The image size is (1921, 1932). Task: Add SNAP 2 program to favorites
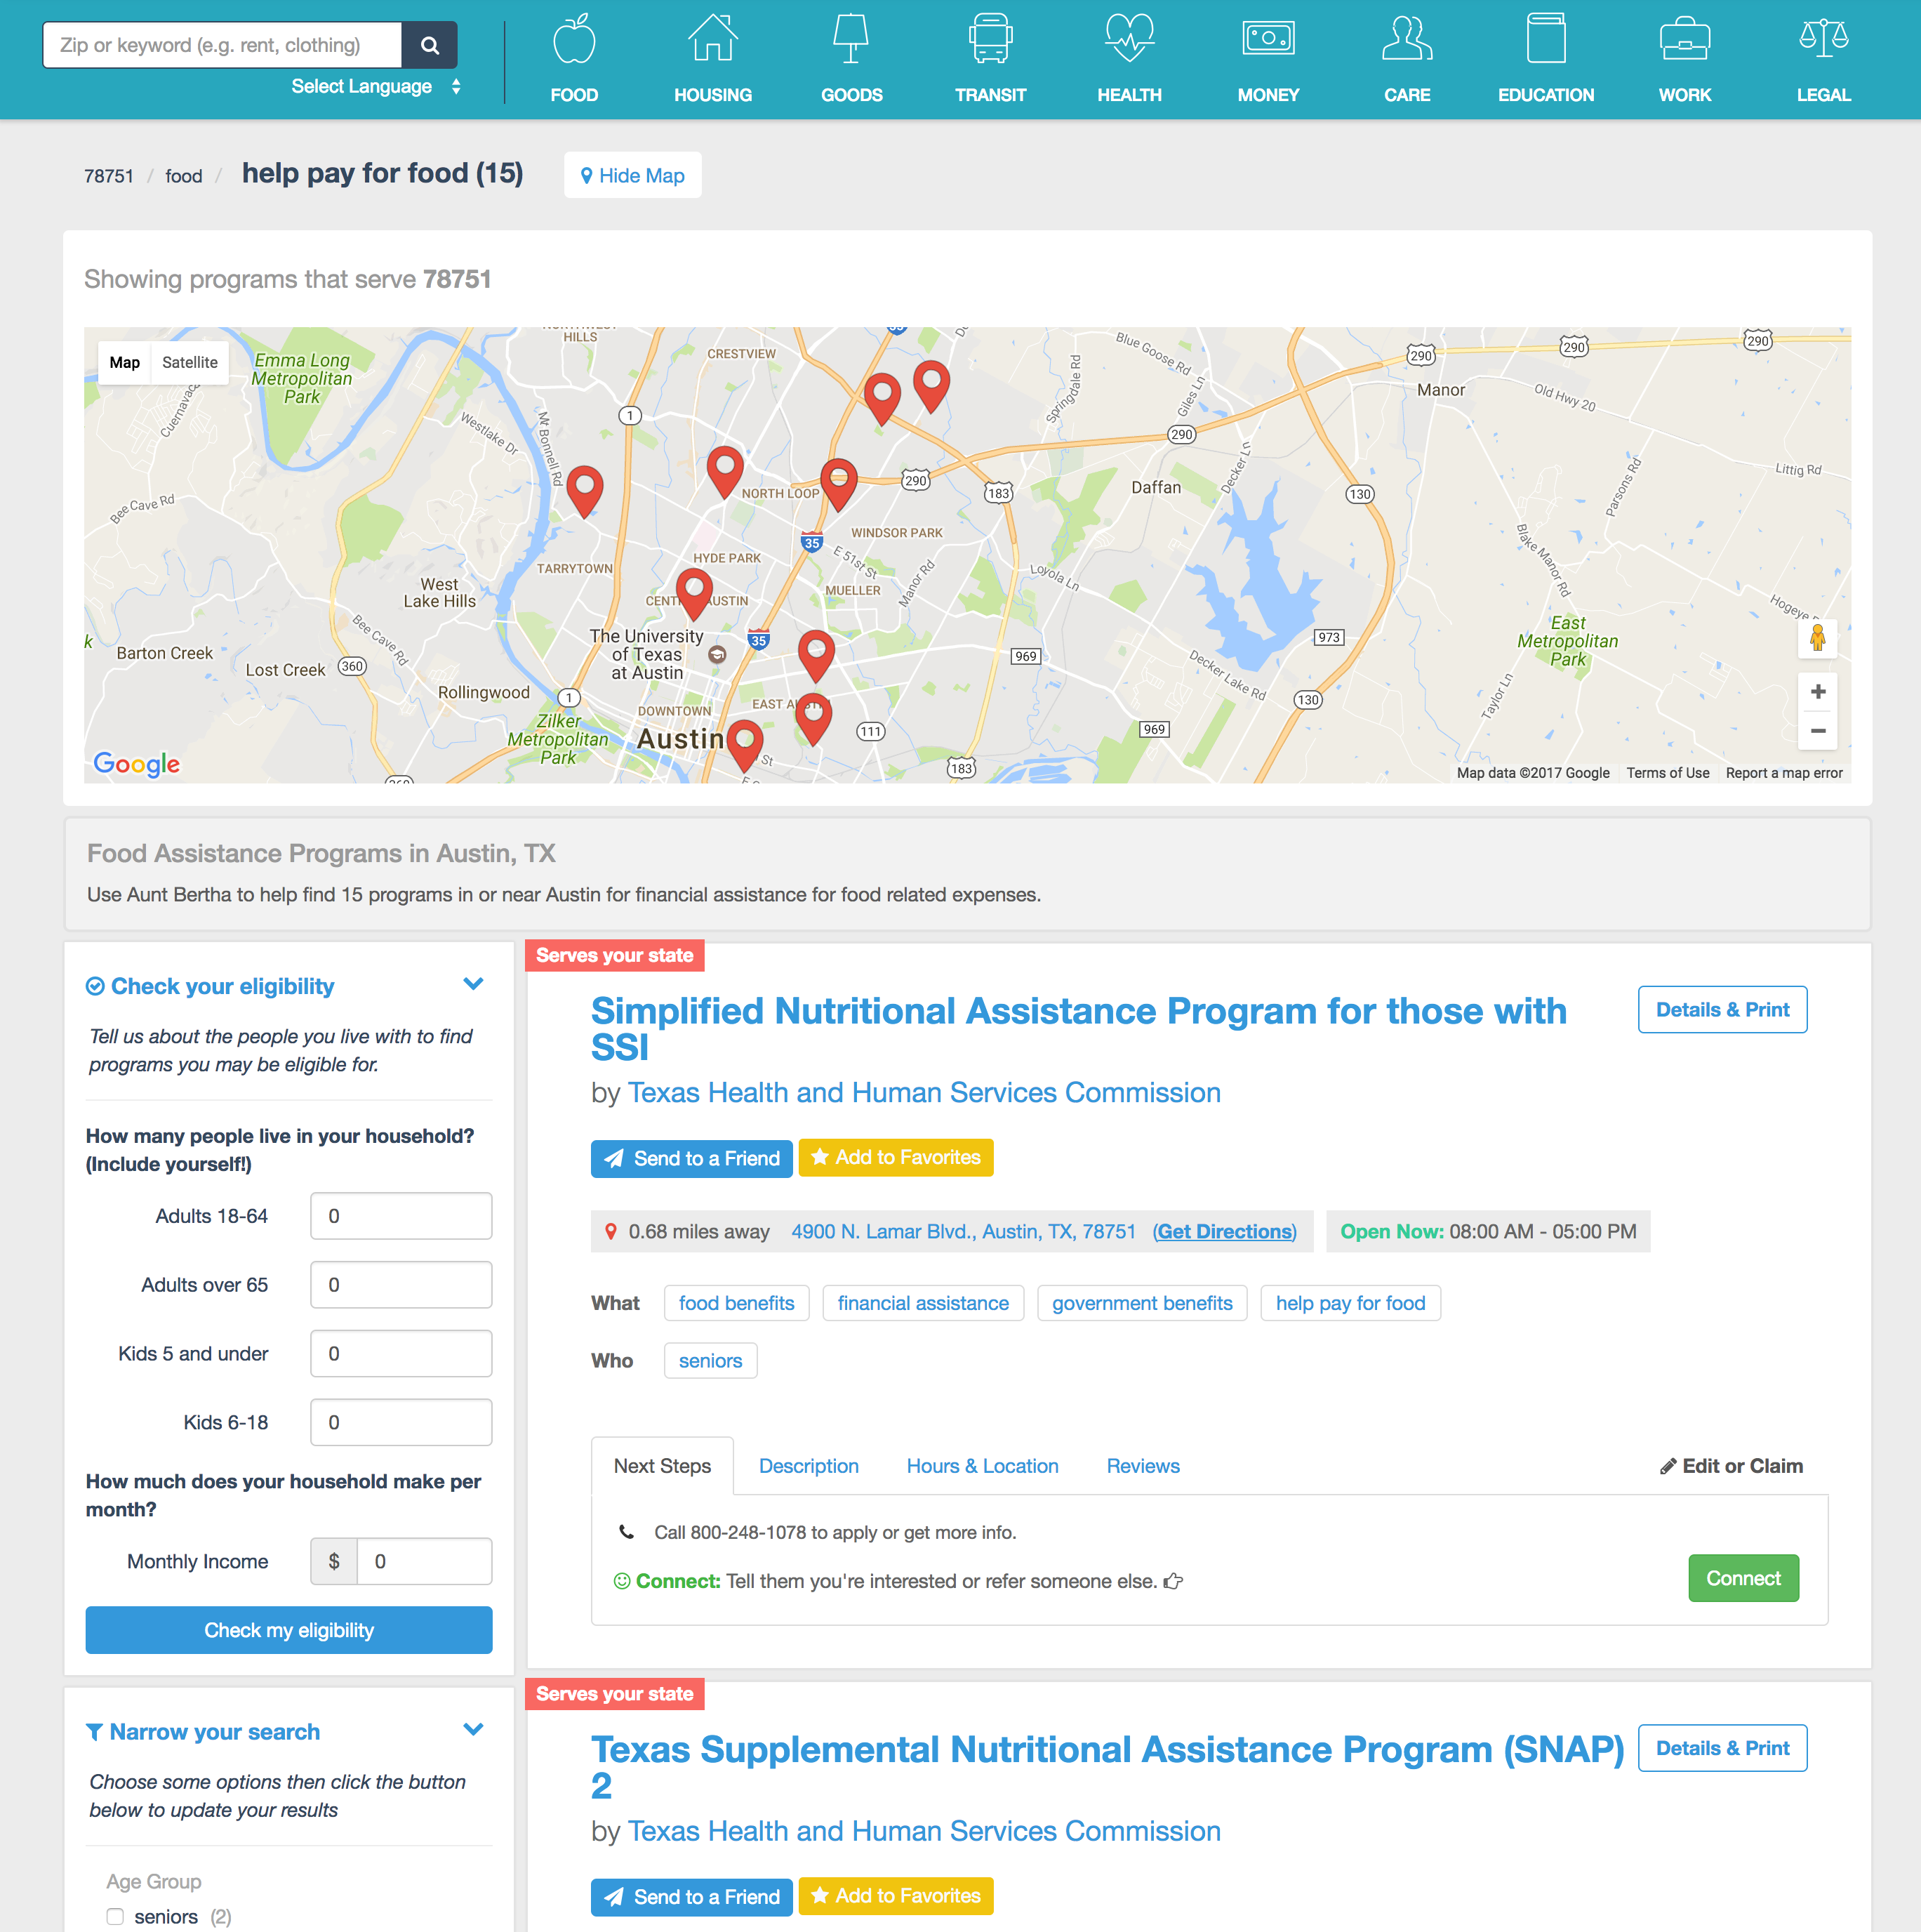coord(896,1896)
